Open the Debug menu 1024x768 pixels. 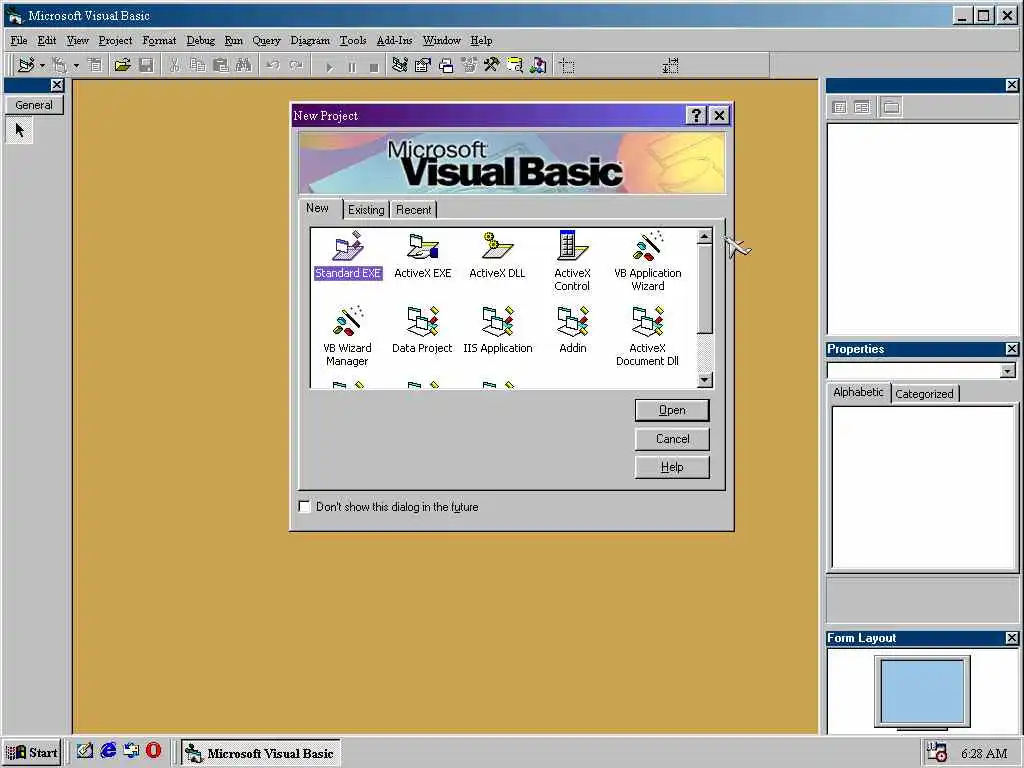[200, 40]
